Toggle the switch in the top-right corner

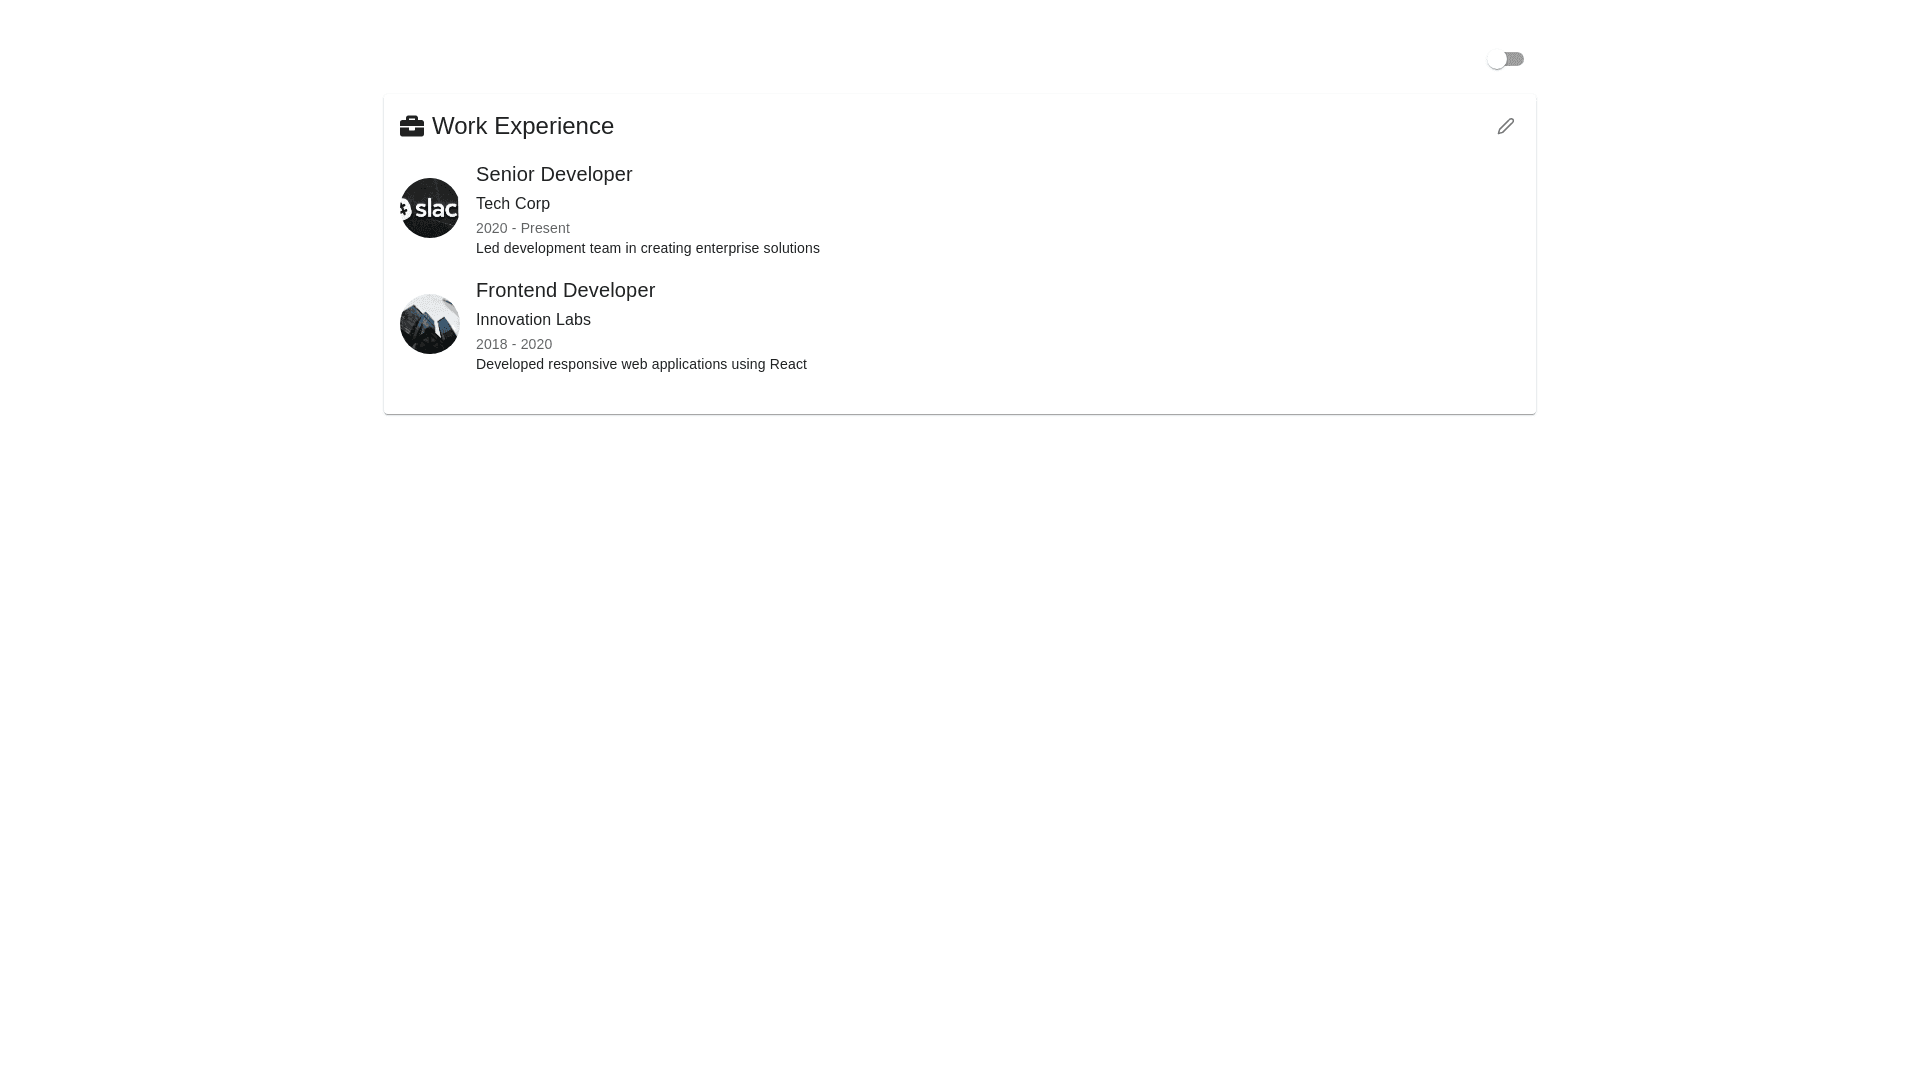[1505, 60]
